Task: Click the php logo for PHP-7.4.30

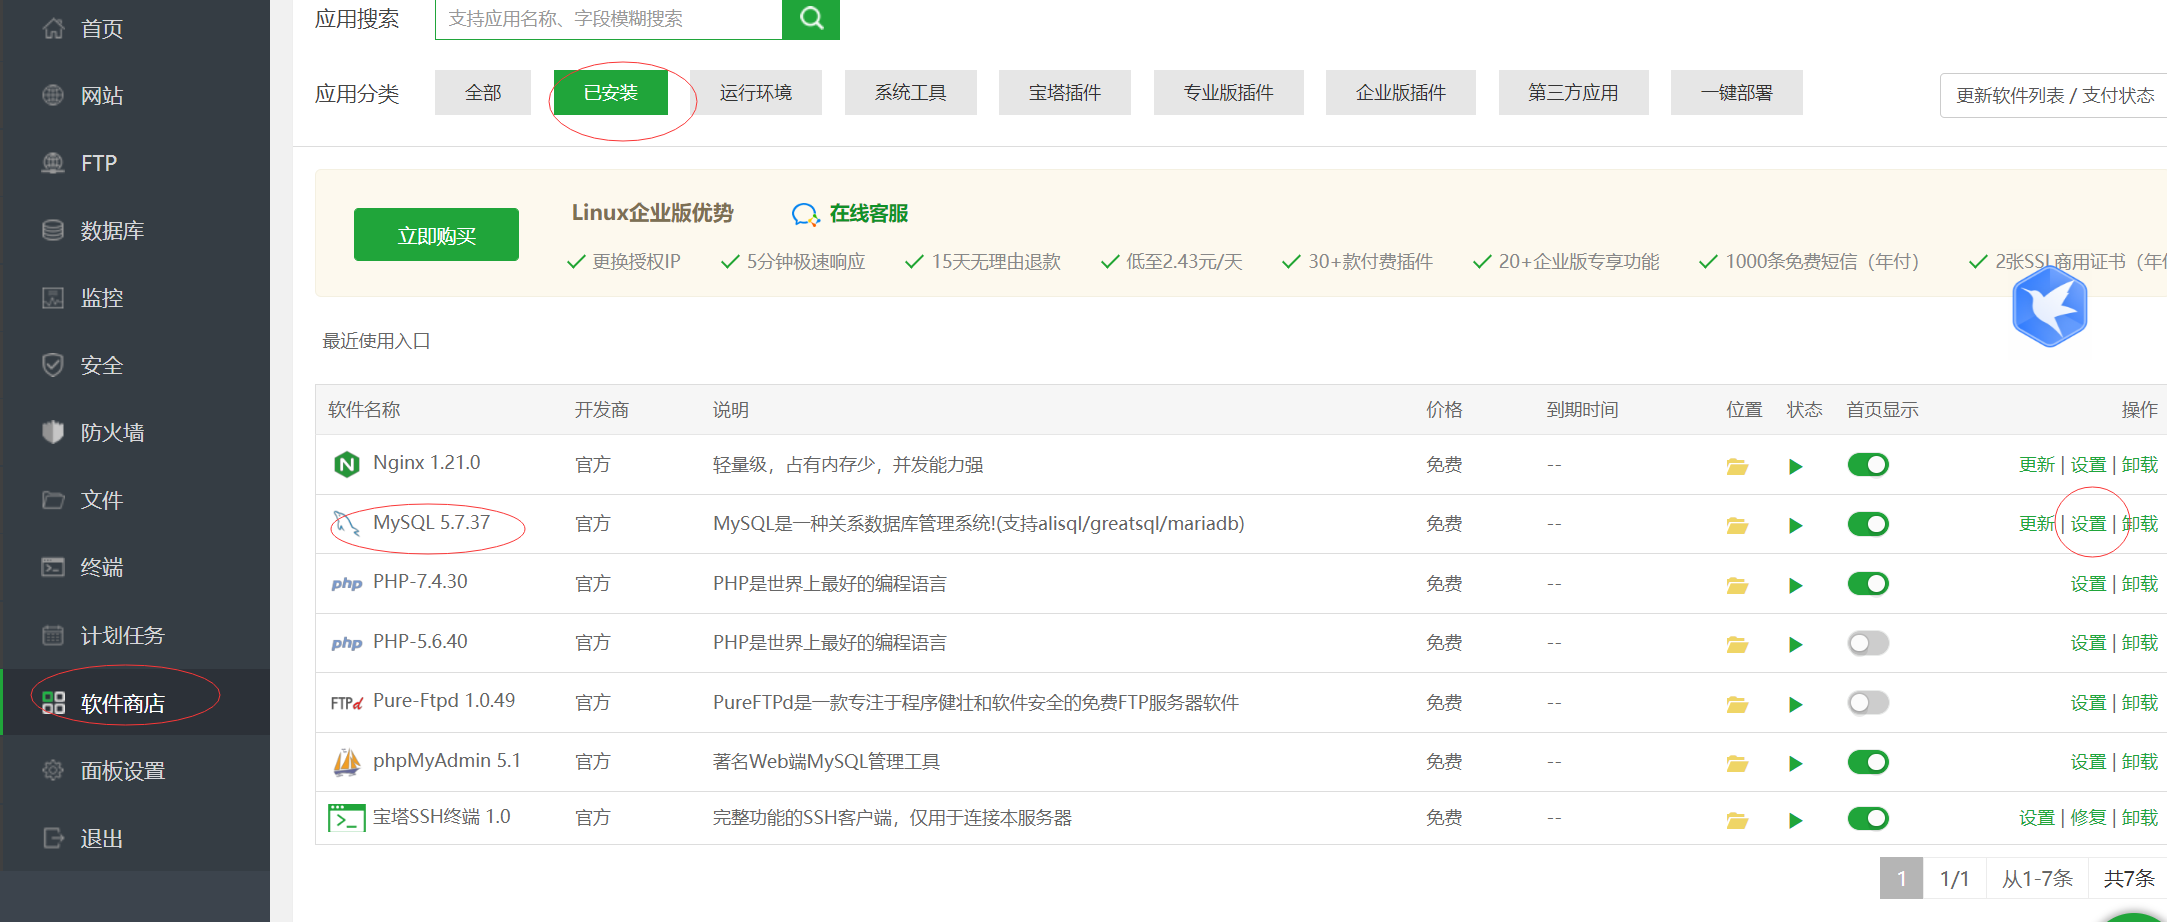Action: 346,584
